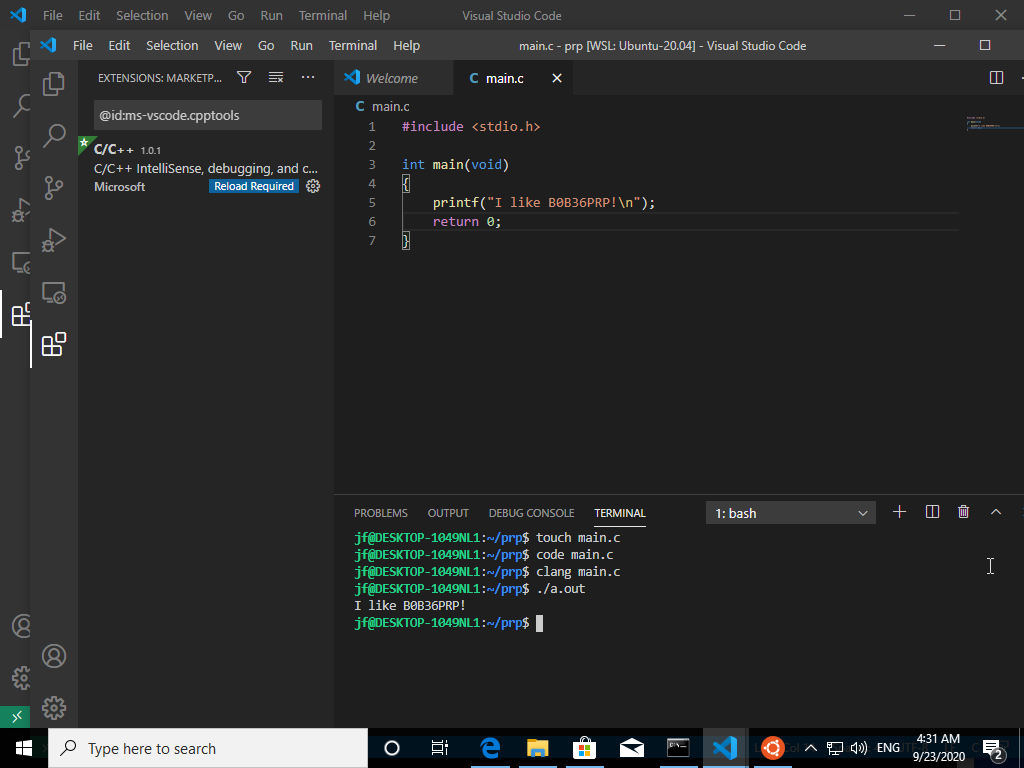Open the Extensions panel's three-dot more actions menu

tap(308, 78)
